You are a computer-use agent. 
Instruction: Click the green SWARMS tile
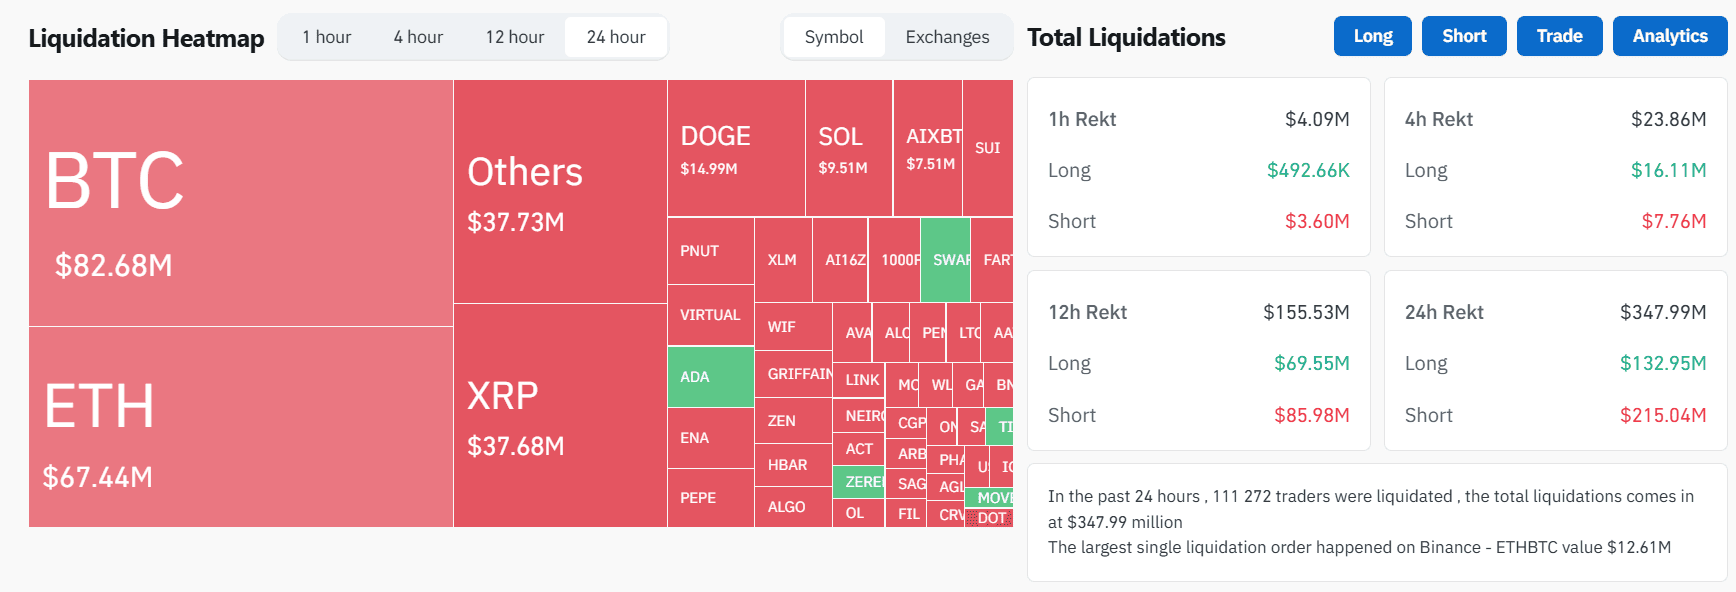945,259
